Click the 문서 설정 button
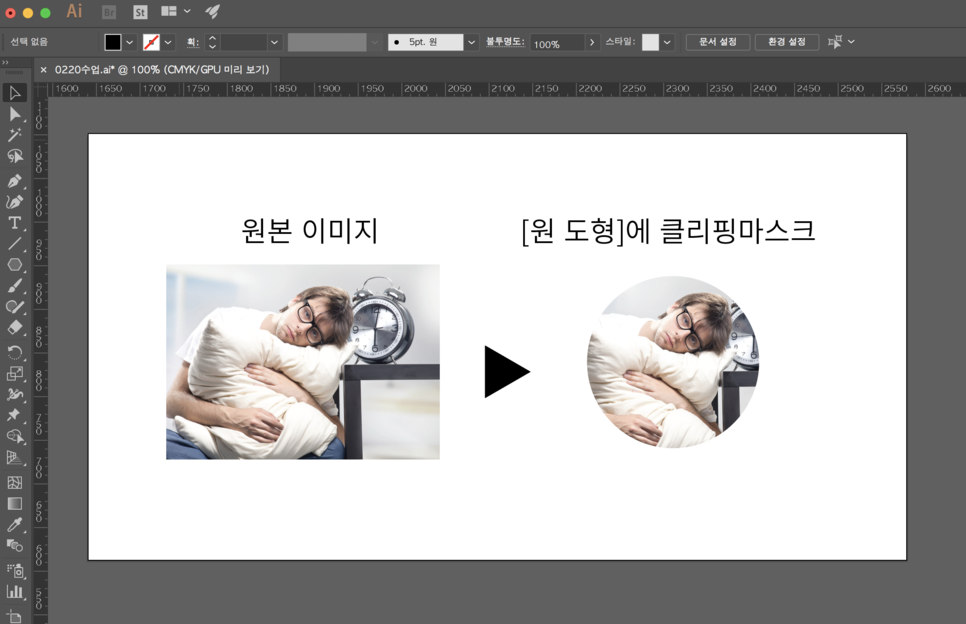The image size is (966, 624). click(x=718, y=42)
